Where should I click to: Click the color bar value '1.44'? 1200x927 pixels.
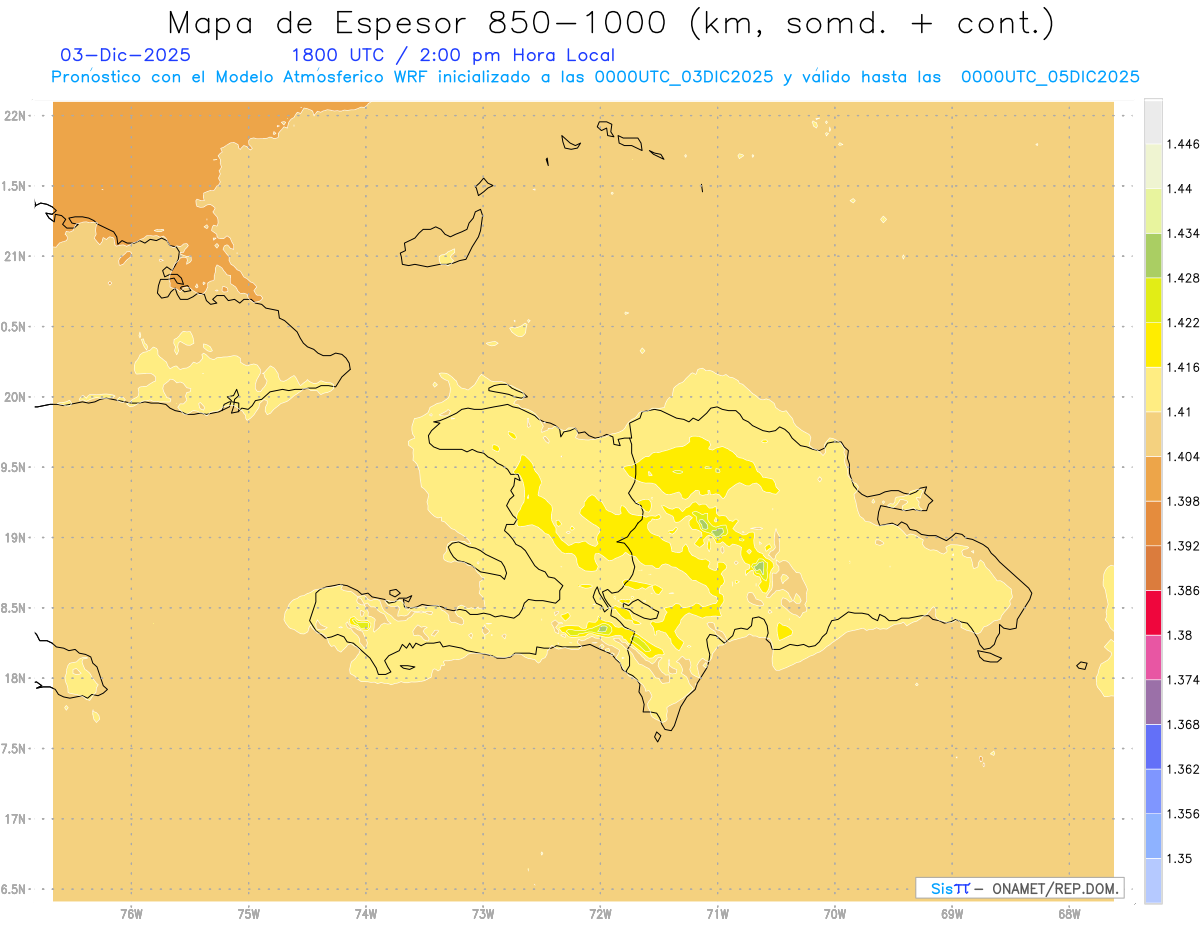point(1178,188)
